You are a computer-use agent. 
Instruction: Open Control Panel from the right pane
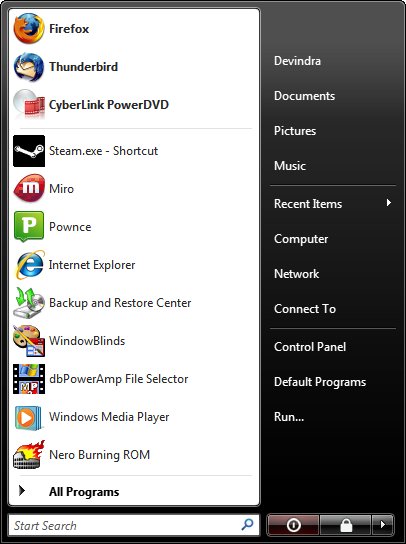click(310, 347)
